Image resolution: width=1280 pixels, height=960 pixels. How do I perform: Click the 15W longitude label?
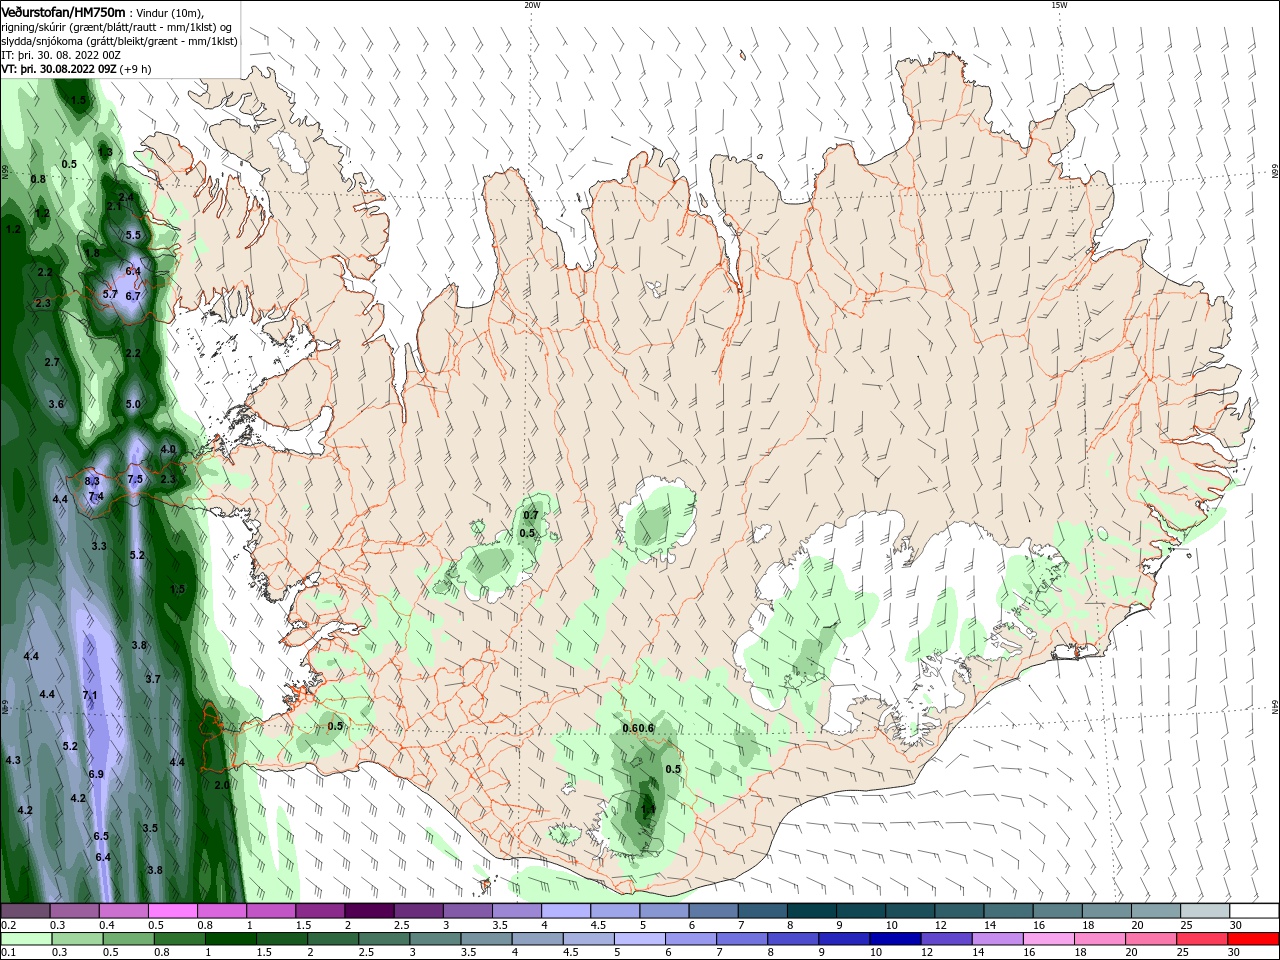pyautogui.click(x=1059, y=5)
